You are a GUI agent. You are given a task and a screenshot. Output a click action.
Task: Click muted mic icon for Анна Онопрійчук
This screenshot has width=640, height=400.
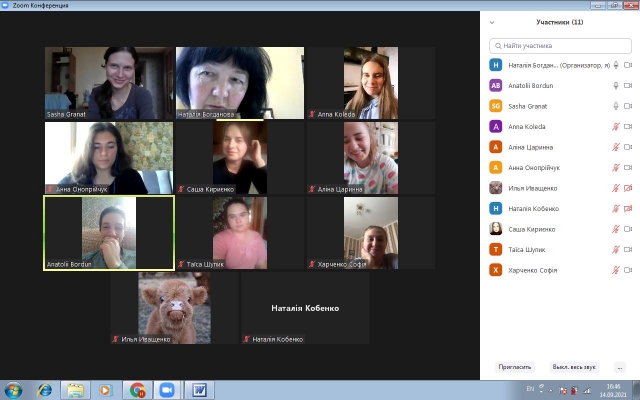point(616,167)
